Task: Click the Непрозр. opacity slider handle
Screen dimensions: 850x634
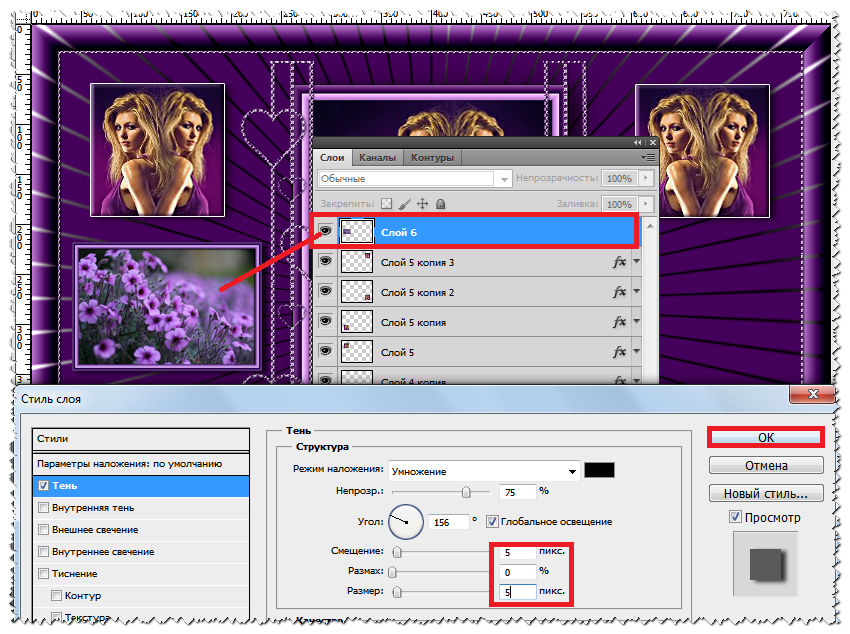Action: (466, 492)
